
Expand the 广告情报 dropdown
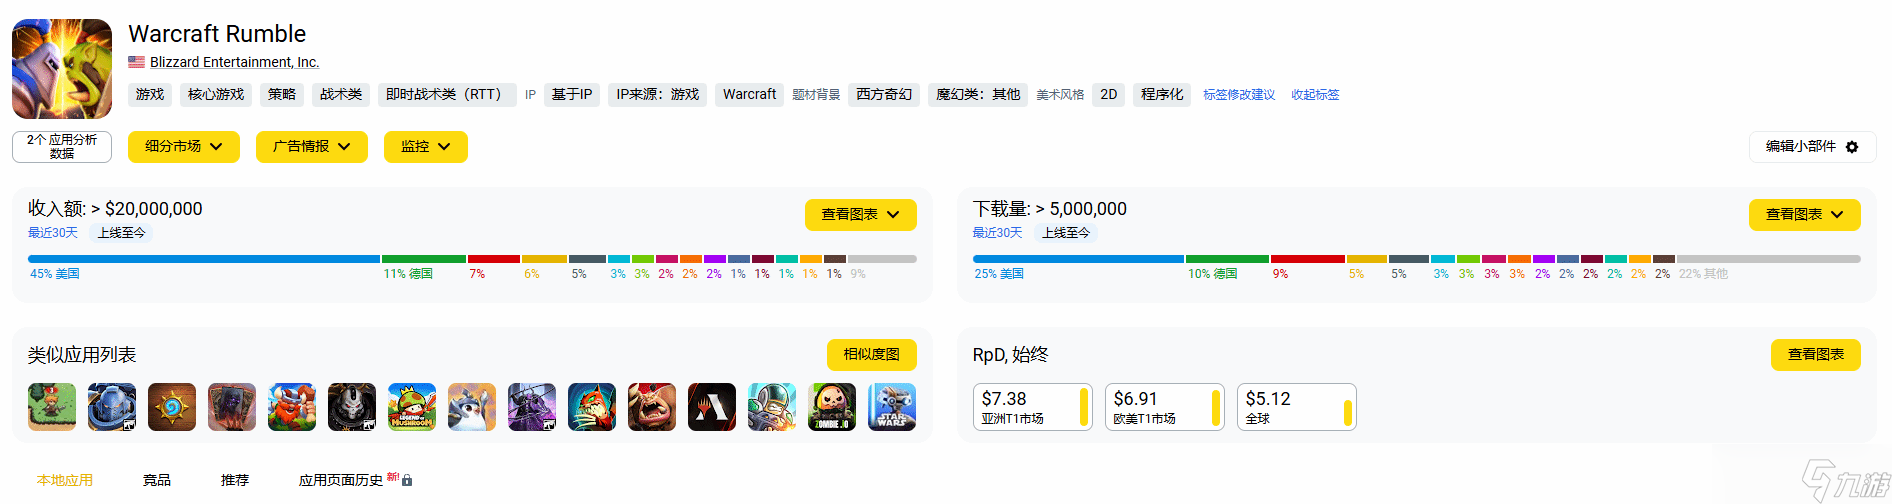pyautogui.click(x=312, y=146)
